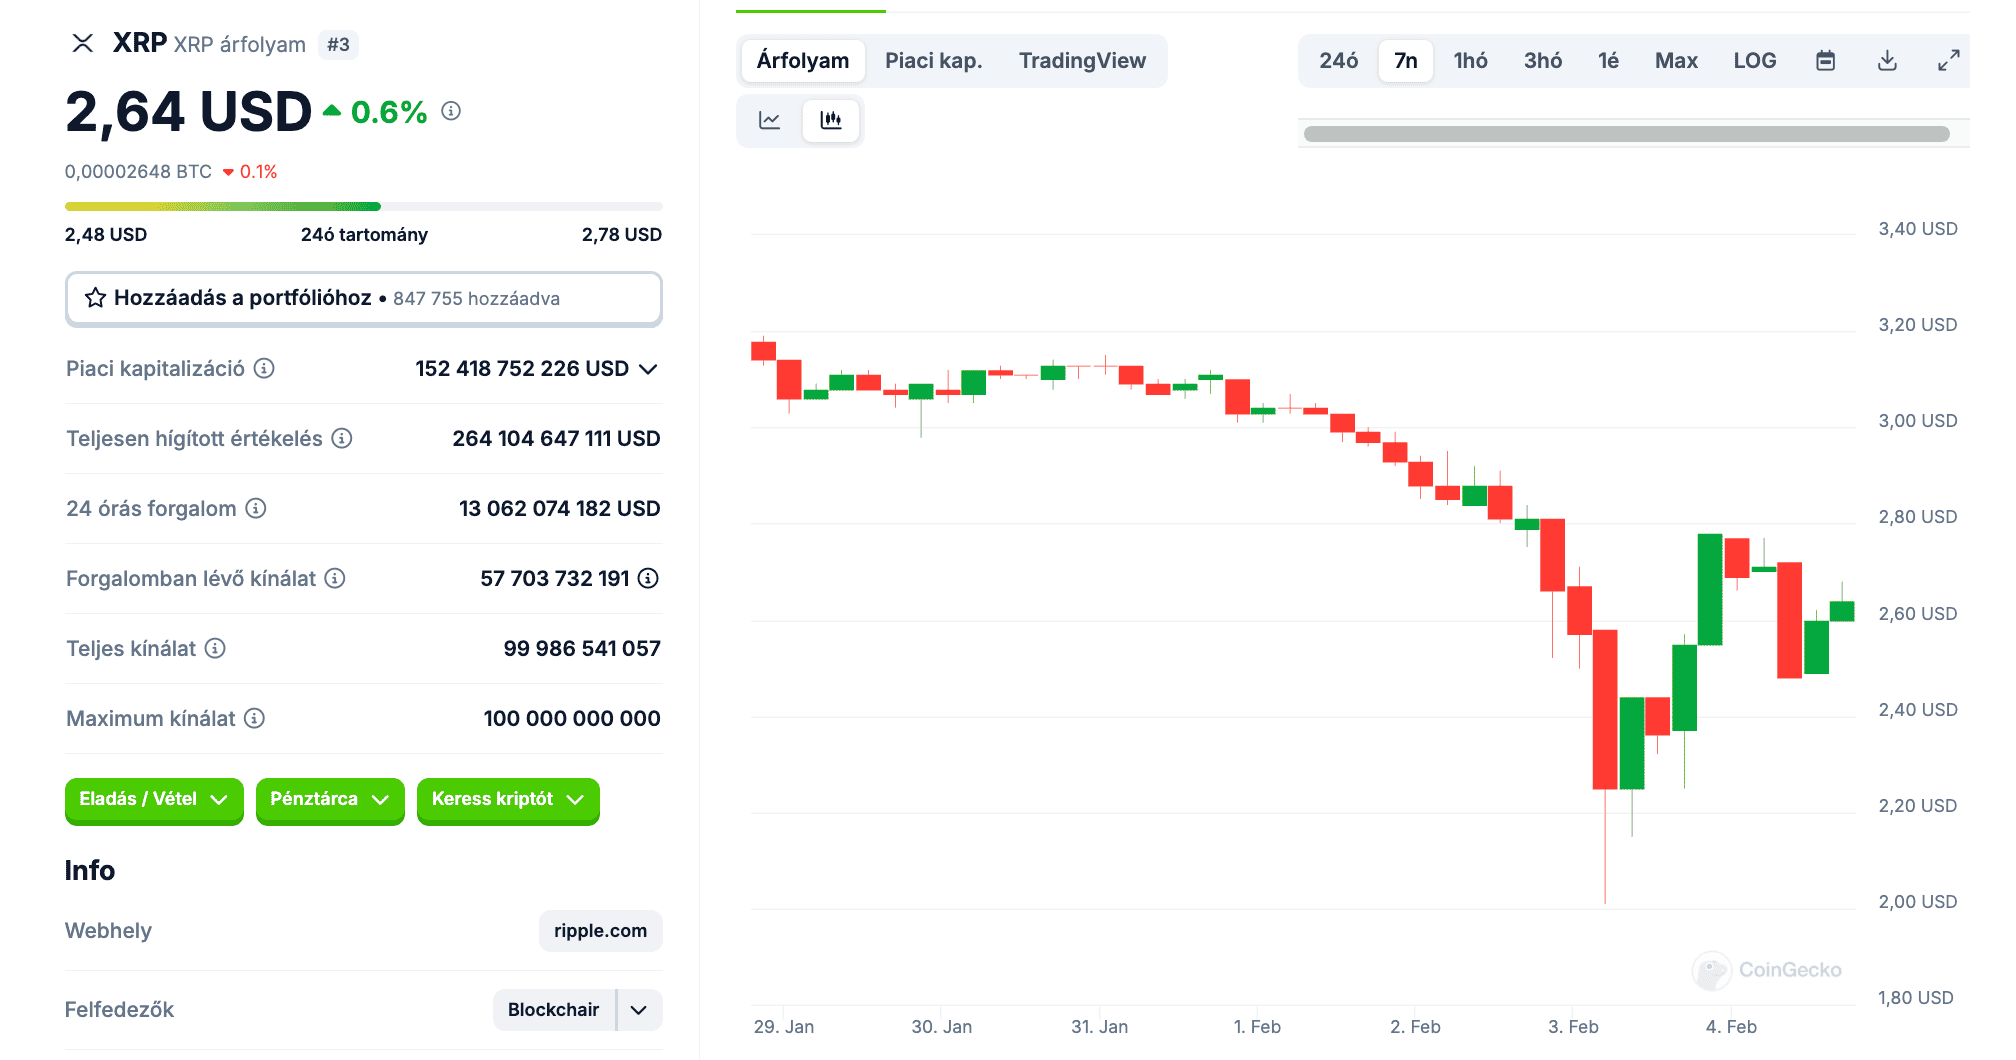2016x1060 pixels.
Task: Click the 2,78 USD high range label
Action: [x=621, y=235]
